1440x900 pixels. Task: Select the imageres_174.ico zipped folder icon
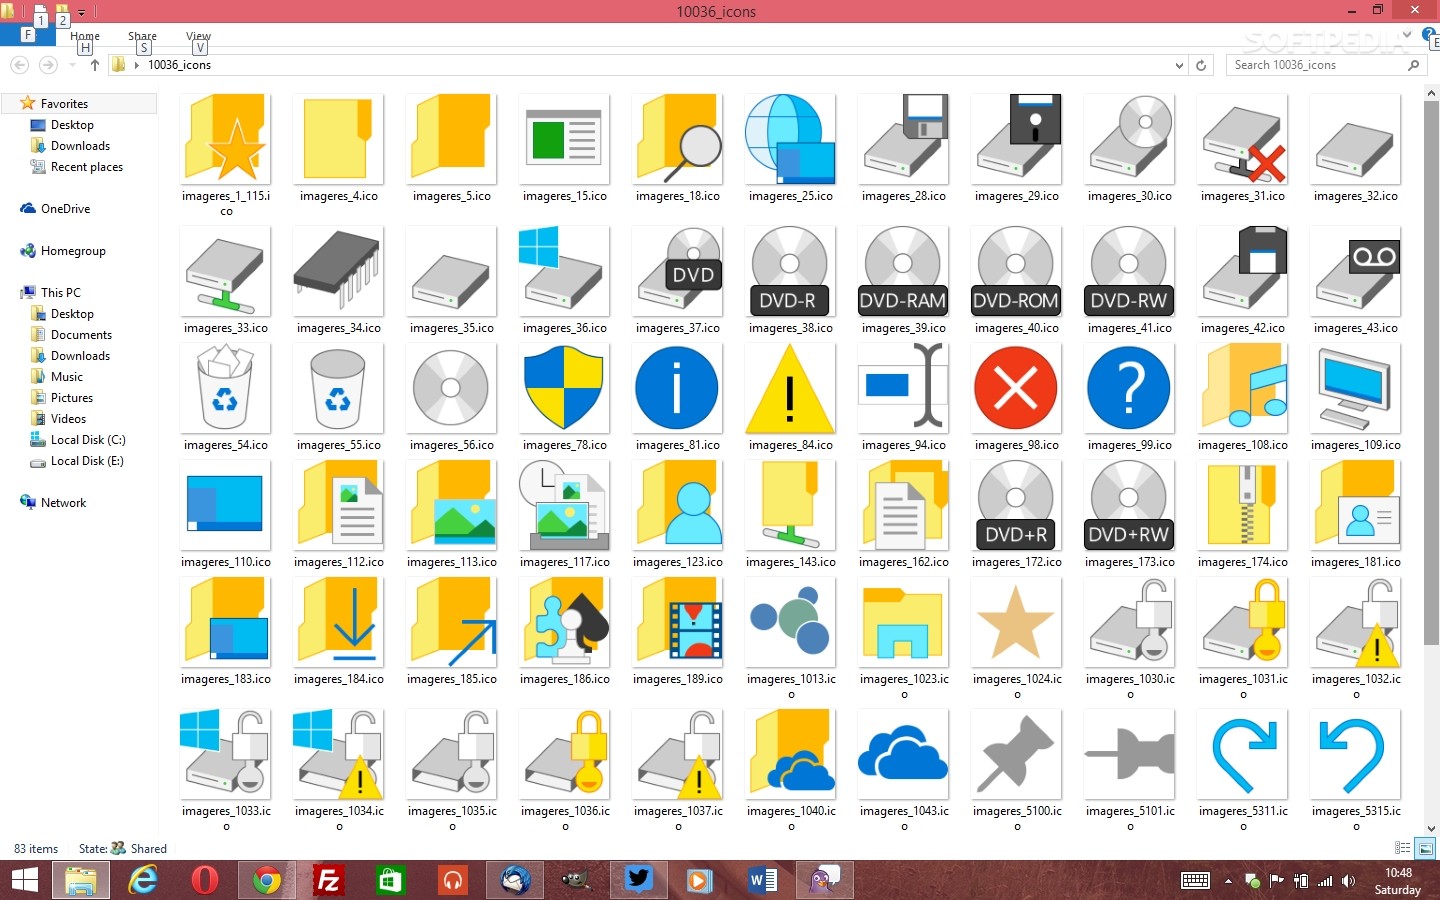(1242, 505)
